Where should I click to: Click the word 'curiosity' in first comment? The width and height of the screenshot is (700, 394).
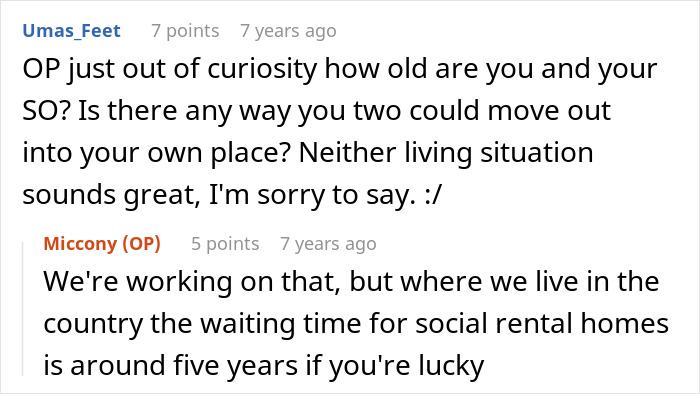pos(262,69)
